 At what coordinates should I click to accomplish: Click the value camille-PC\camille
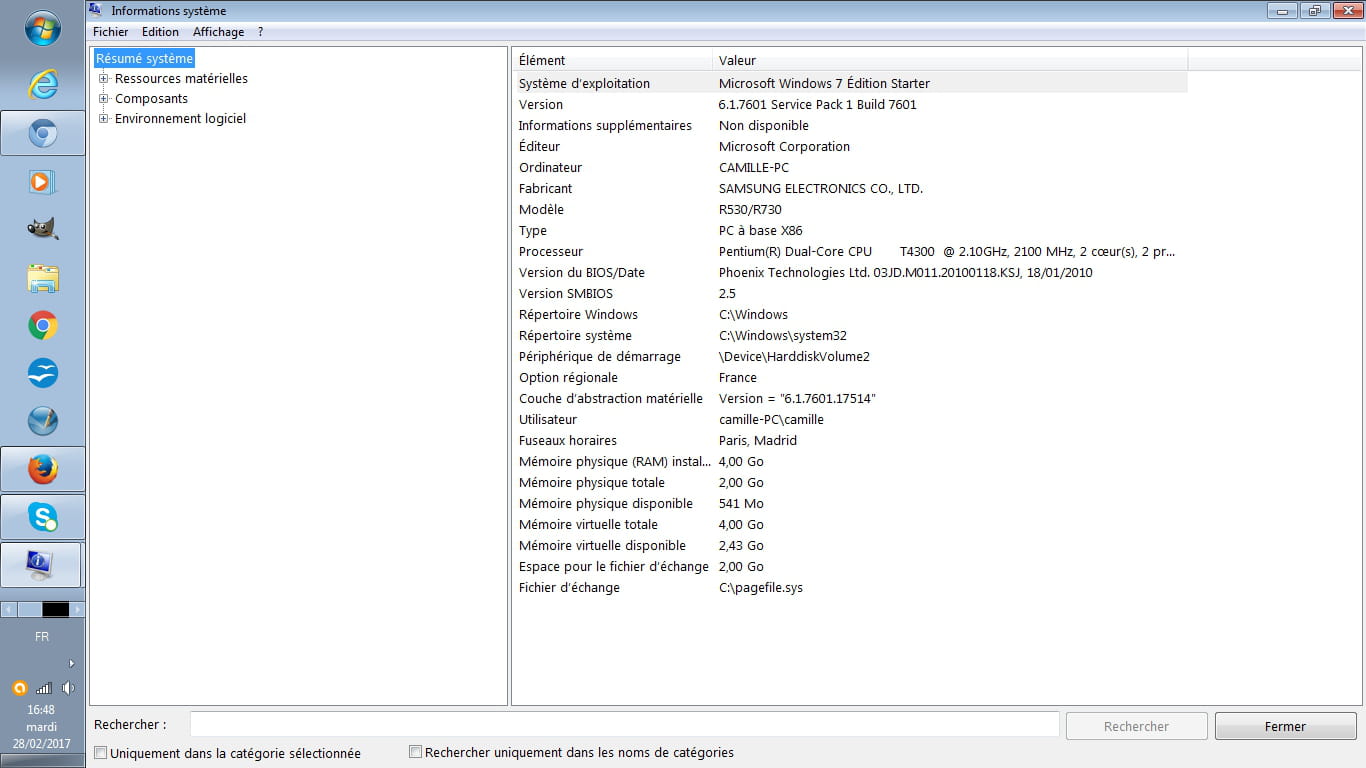[771, 419]
